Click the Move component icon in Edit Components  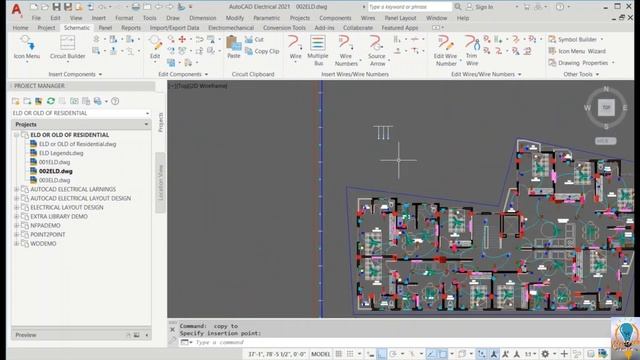pos(182,40)
